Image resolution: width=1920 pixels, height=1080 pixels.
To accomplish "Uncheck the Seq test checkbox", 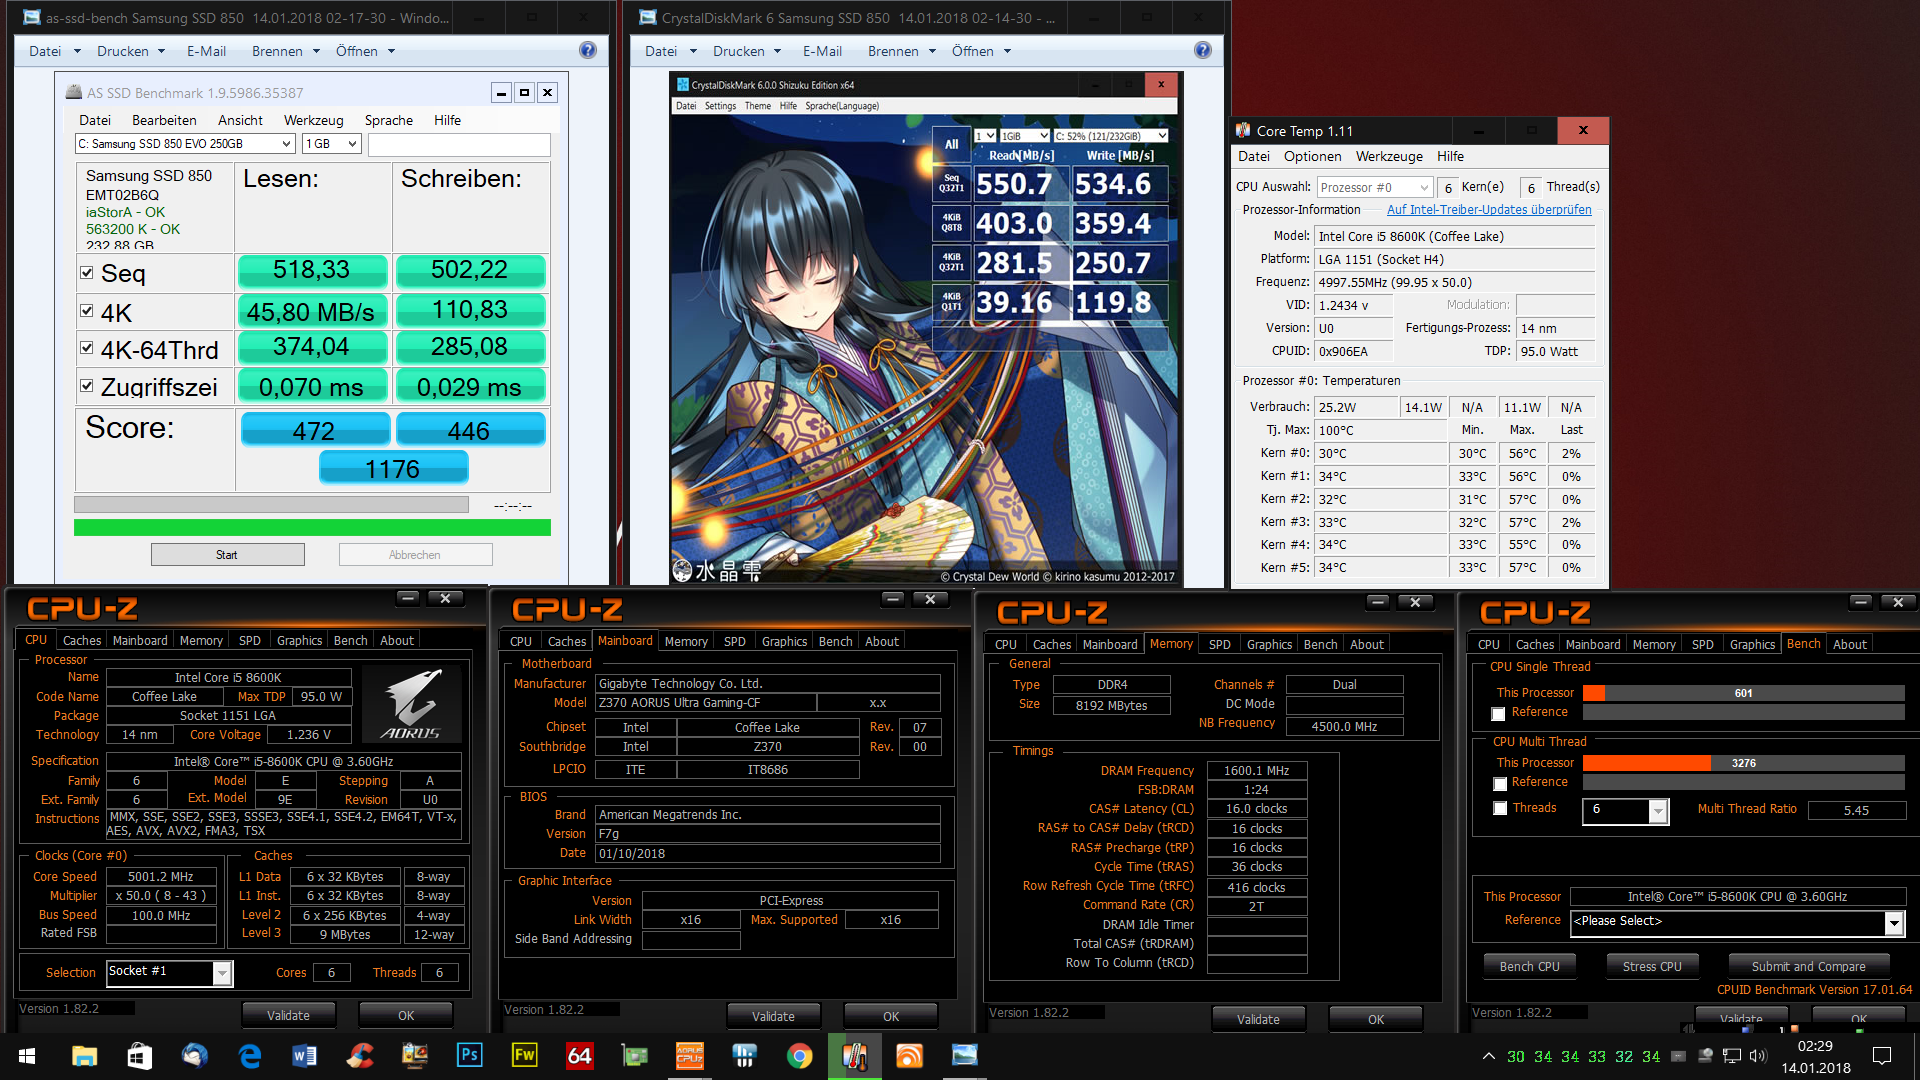I will (x=87, y=272).
